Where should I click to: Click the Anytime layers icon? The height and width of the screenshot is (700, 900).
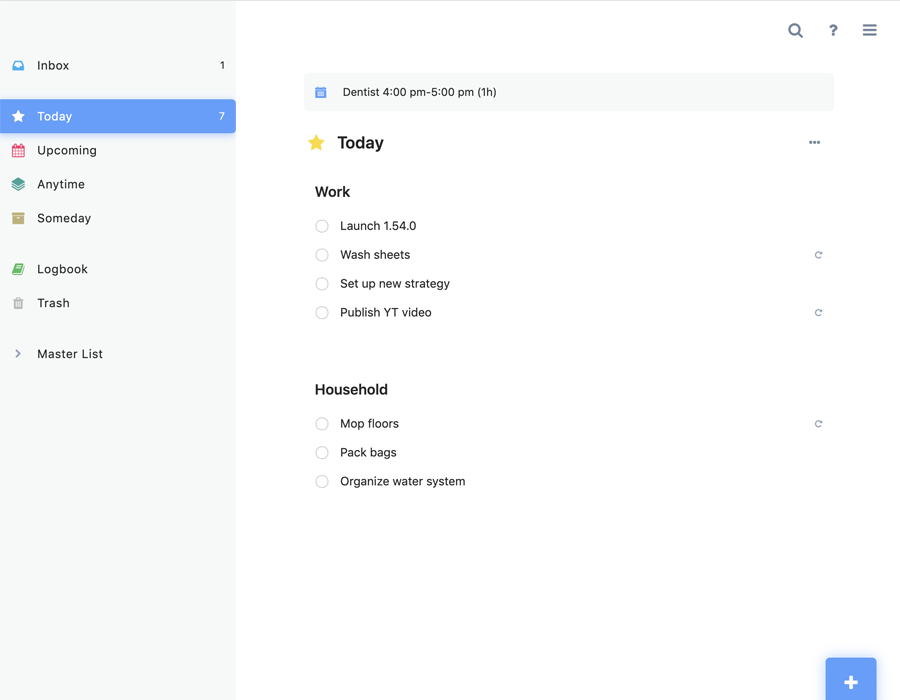tap(19, 184)
